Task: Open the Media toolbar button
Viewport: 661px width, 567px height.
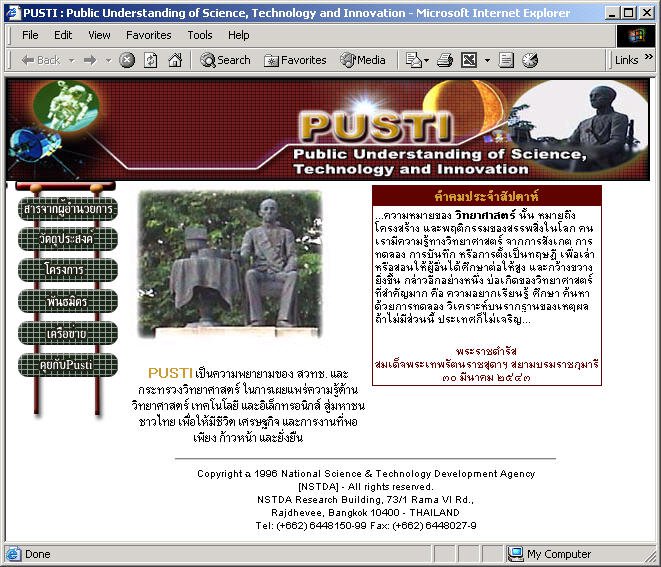Action: click(x=363, y=60)
